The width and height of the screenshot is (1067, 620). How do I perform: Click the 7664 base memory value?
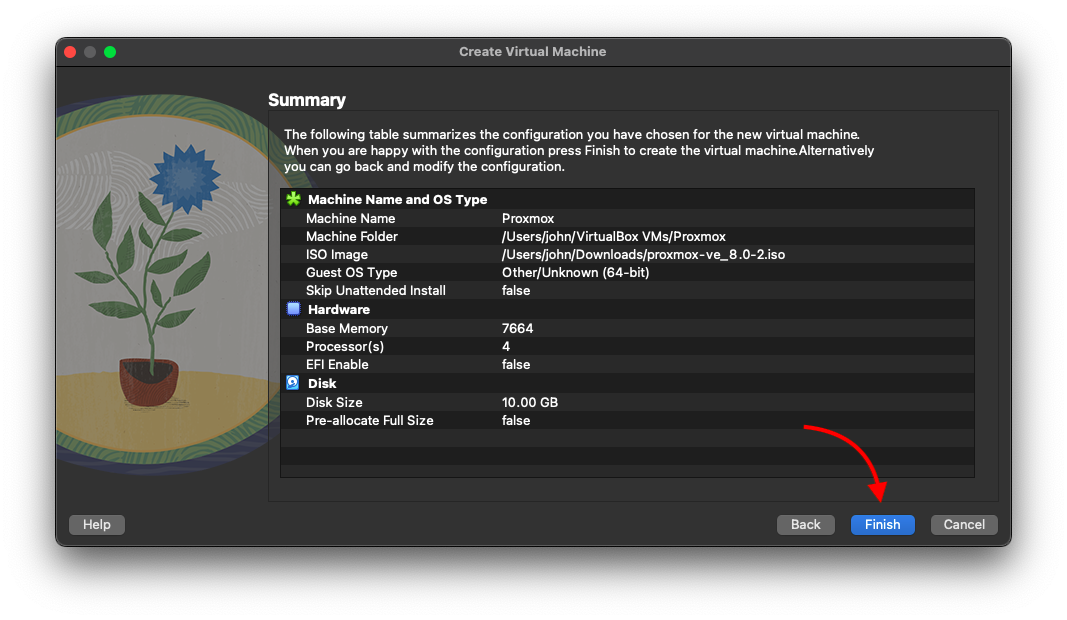[517, 329]
